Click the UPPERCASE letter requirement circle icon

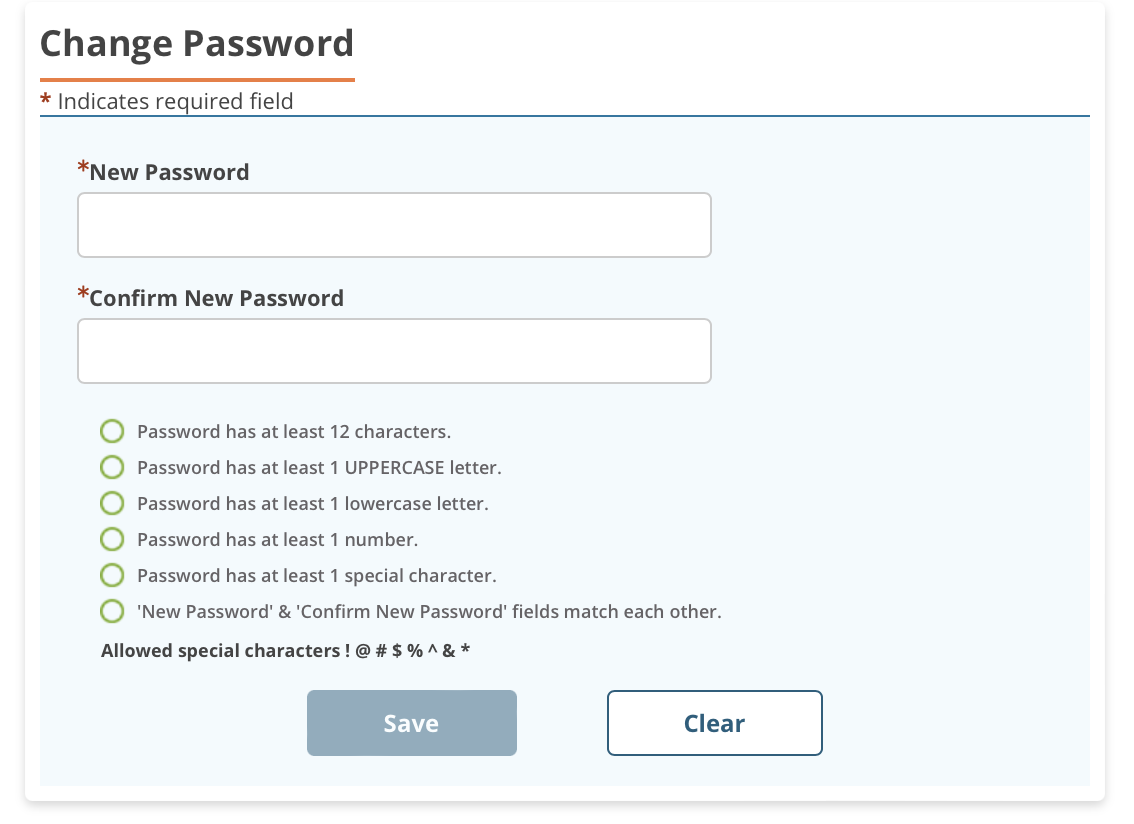[x=113, y=467]
